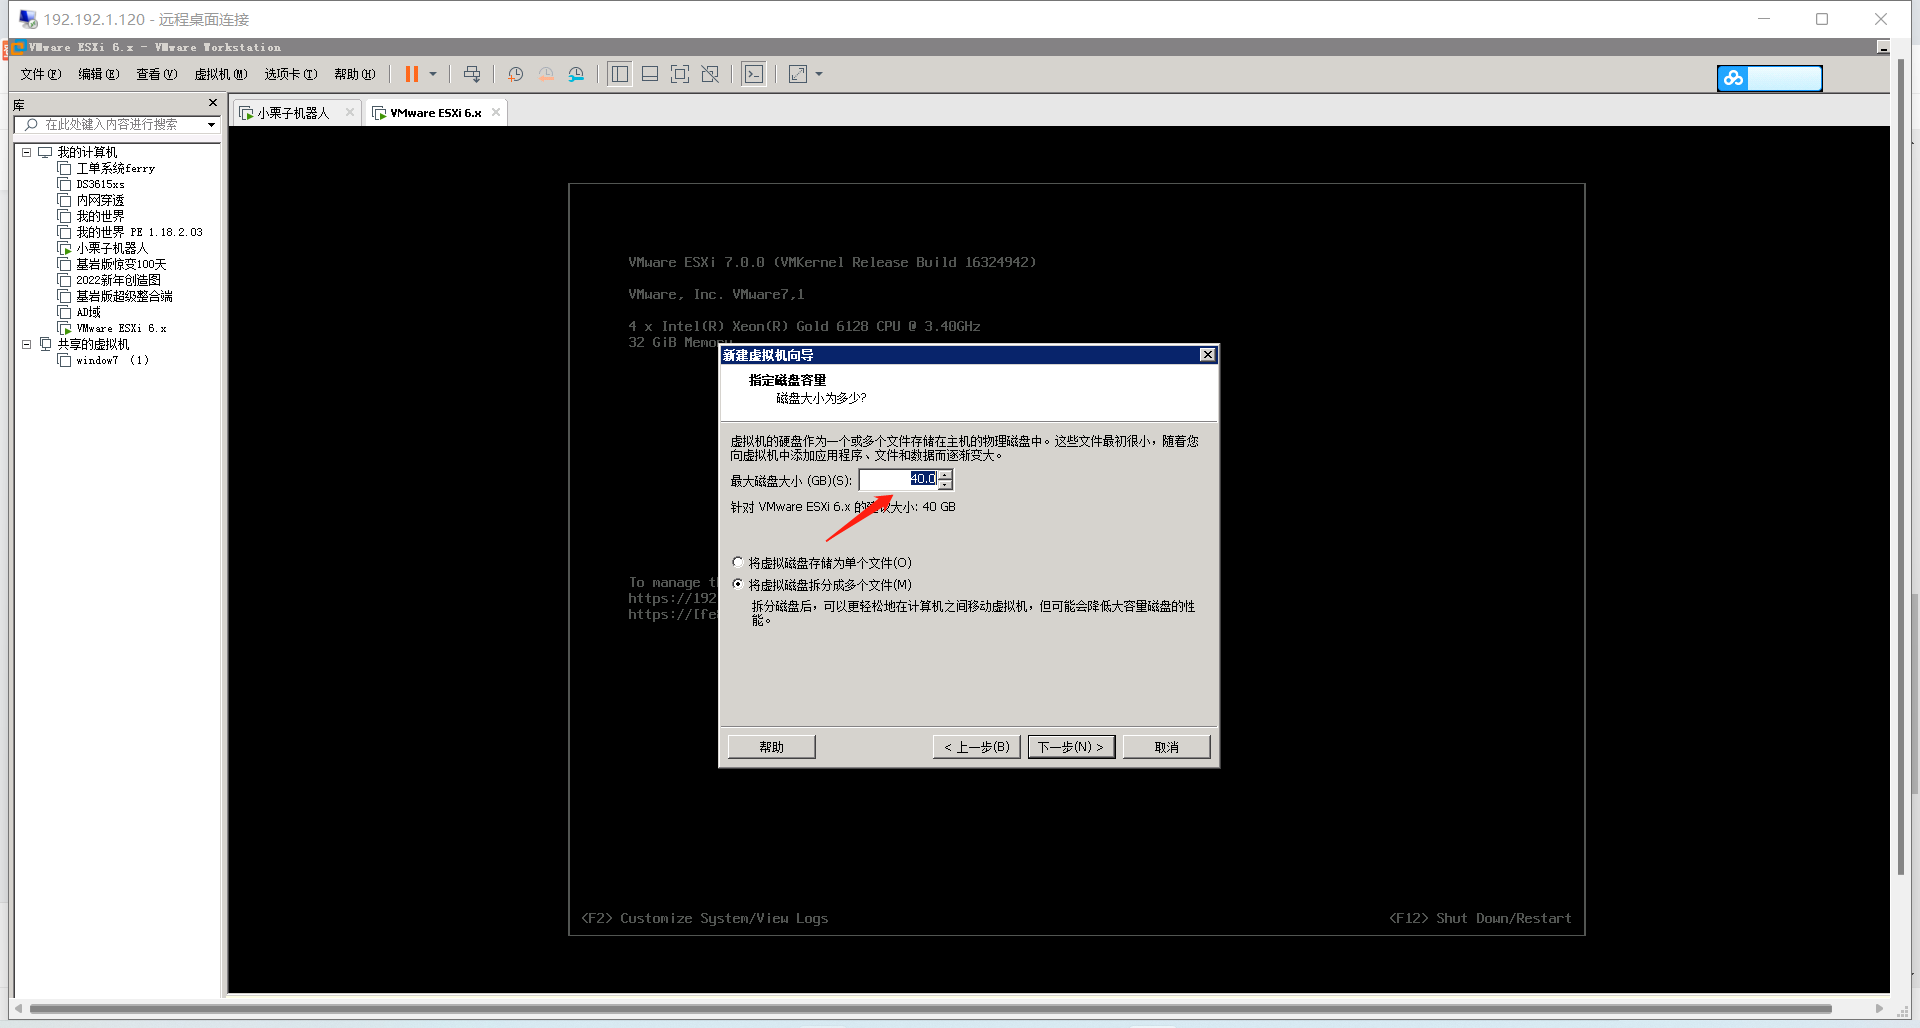Click the remote desktop connection title icon
Image resolution: width=1920 pixels, height=1028 pixels.
28,19
